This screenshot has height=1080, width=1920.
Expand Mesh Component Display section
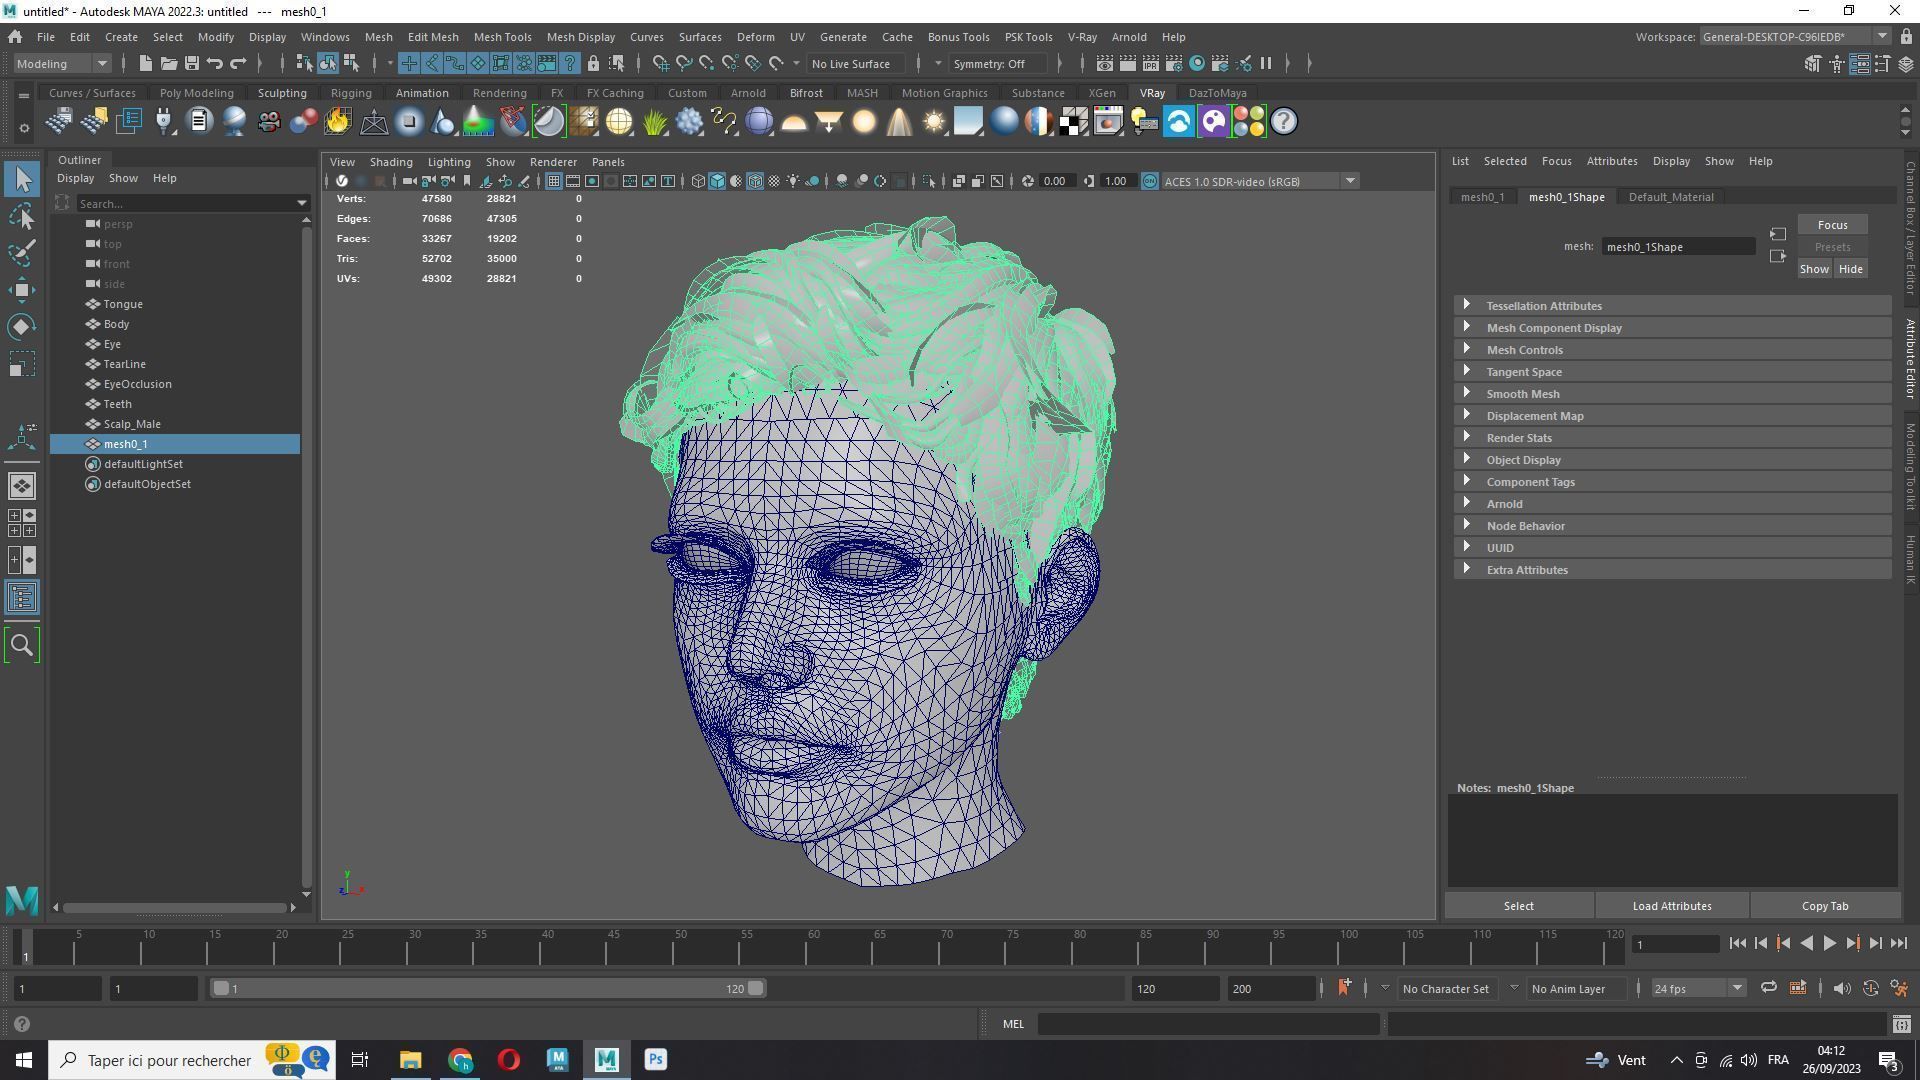1672,328
